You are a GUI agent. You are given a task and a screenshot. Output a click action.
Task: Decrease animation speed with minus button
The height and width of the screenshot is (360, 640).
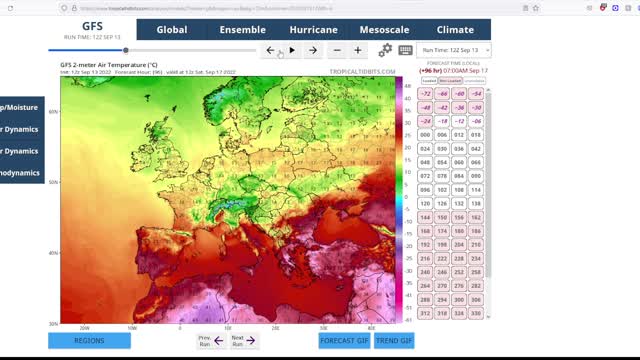337,50
